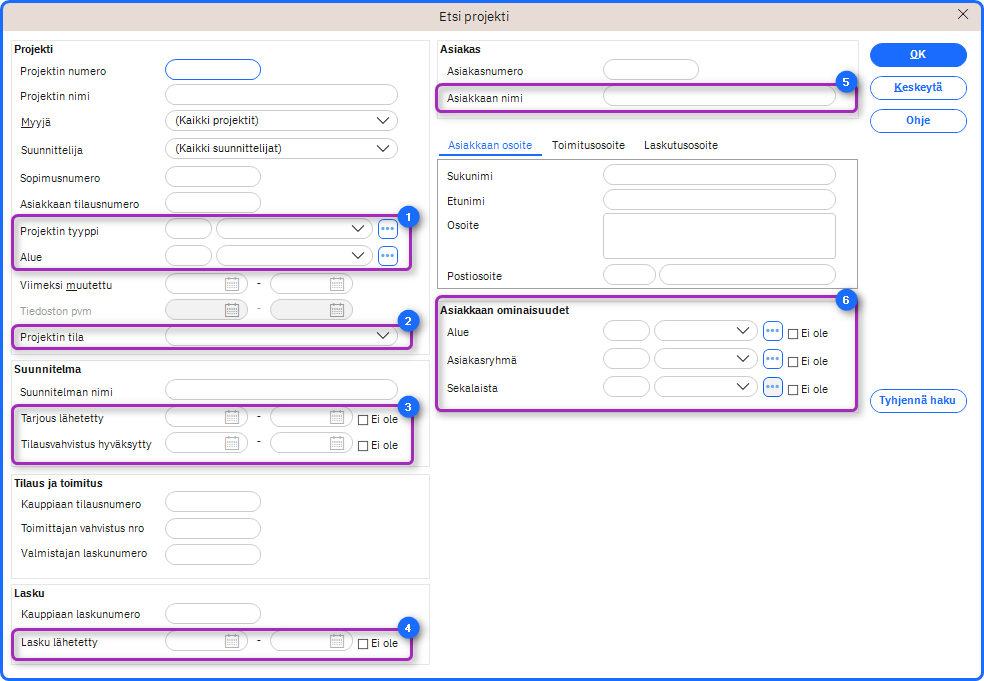Open calendar for Tarjous lähetetty start date
Image resolution: width=984 pixels, height=681 pixels.
point(232,417)
